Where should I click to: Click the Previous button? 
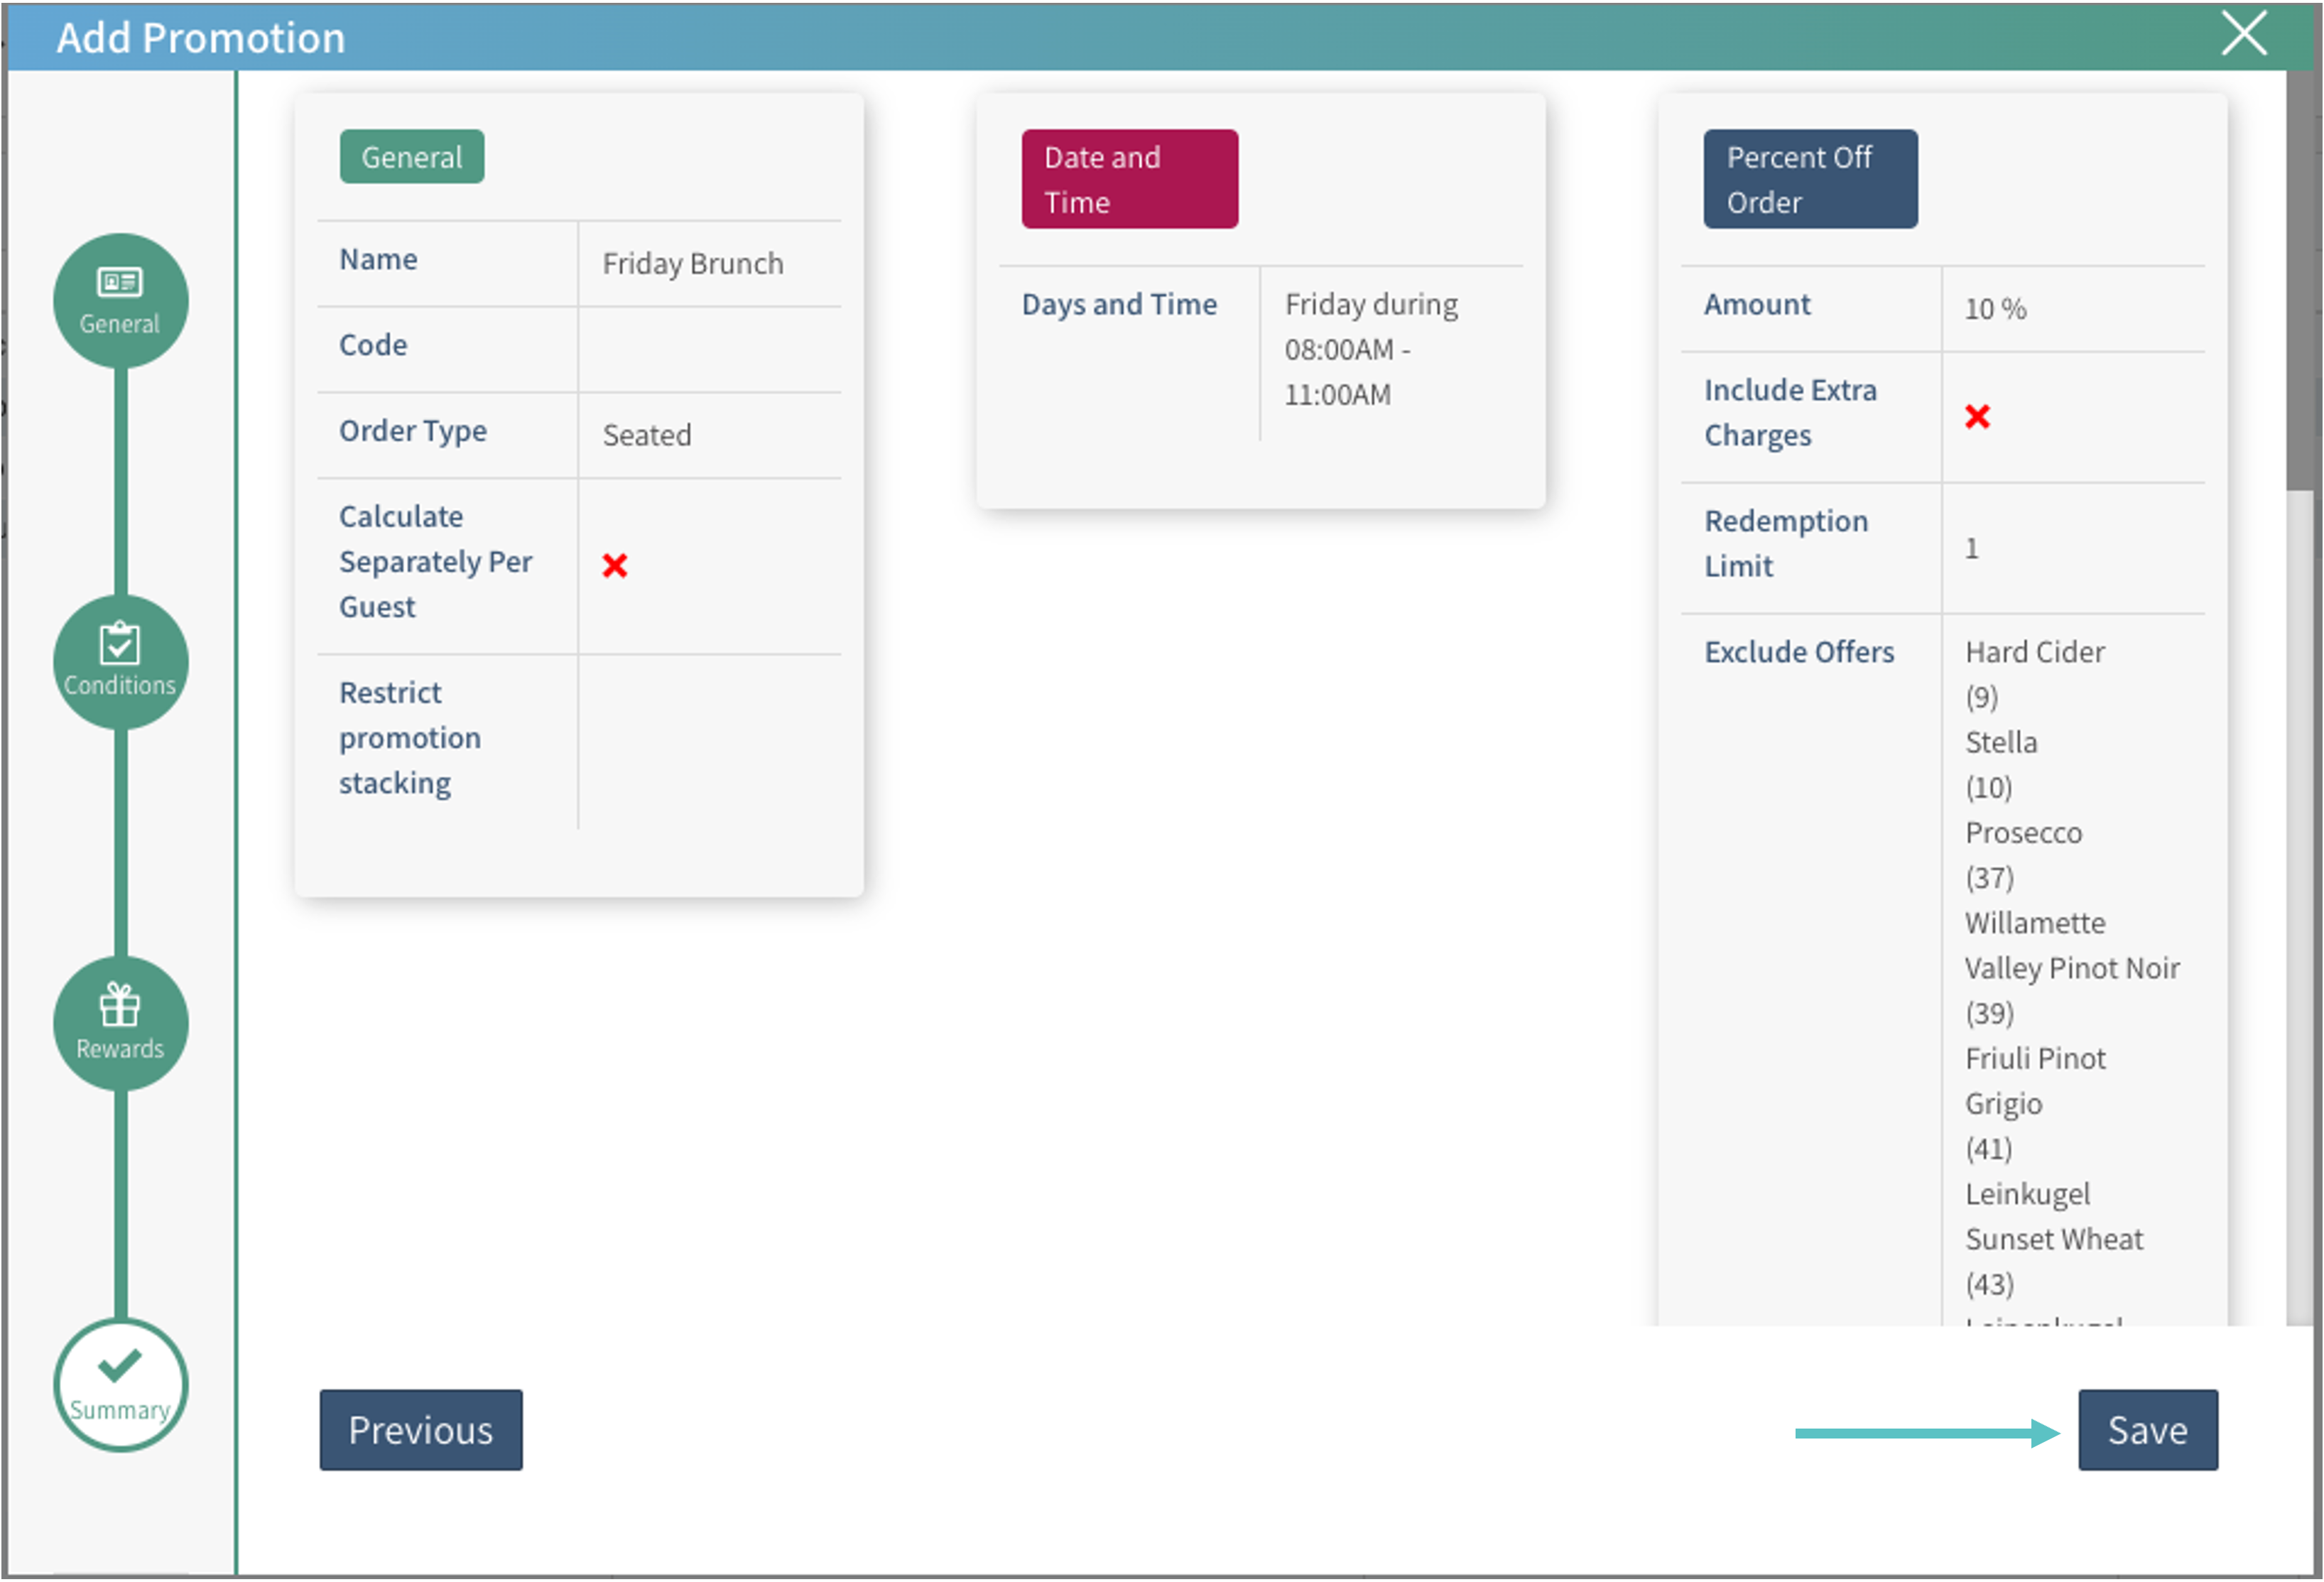(420, 1429)
